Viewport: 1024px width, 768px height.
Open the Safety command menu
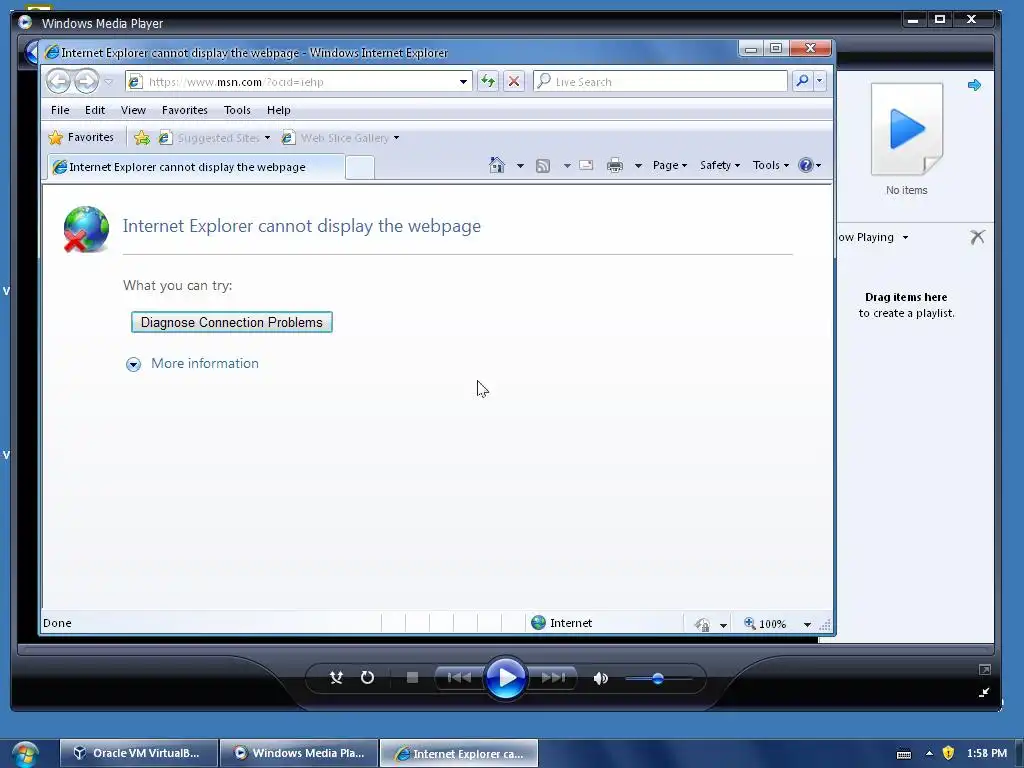[720, 165]
